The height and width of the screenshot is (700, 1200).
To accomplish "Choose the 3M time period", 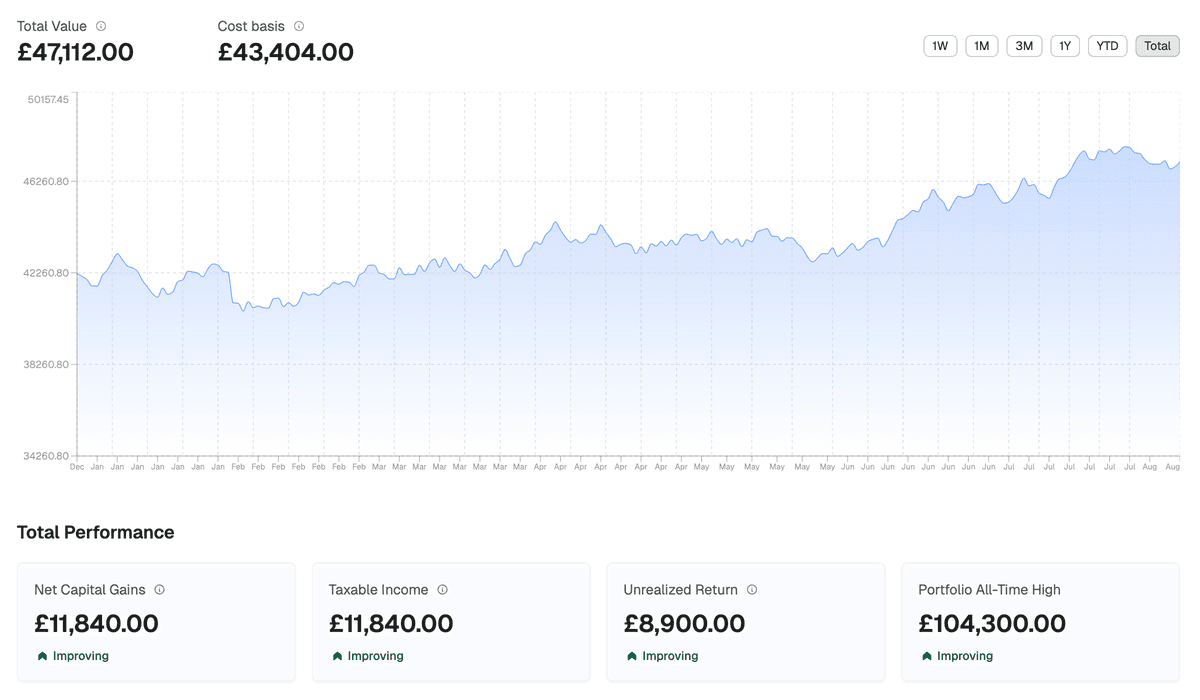I will click(1024, 46).
